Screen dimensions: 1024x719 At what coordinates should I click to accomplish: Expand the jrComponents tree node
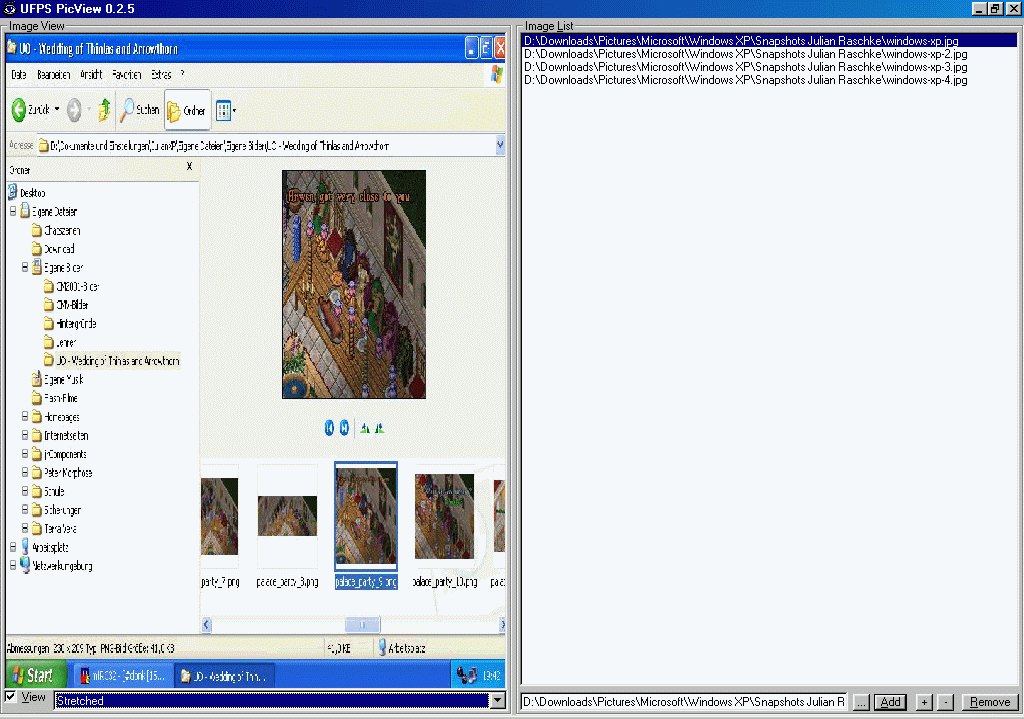coord(25,453)
